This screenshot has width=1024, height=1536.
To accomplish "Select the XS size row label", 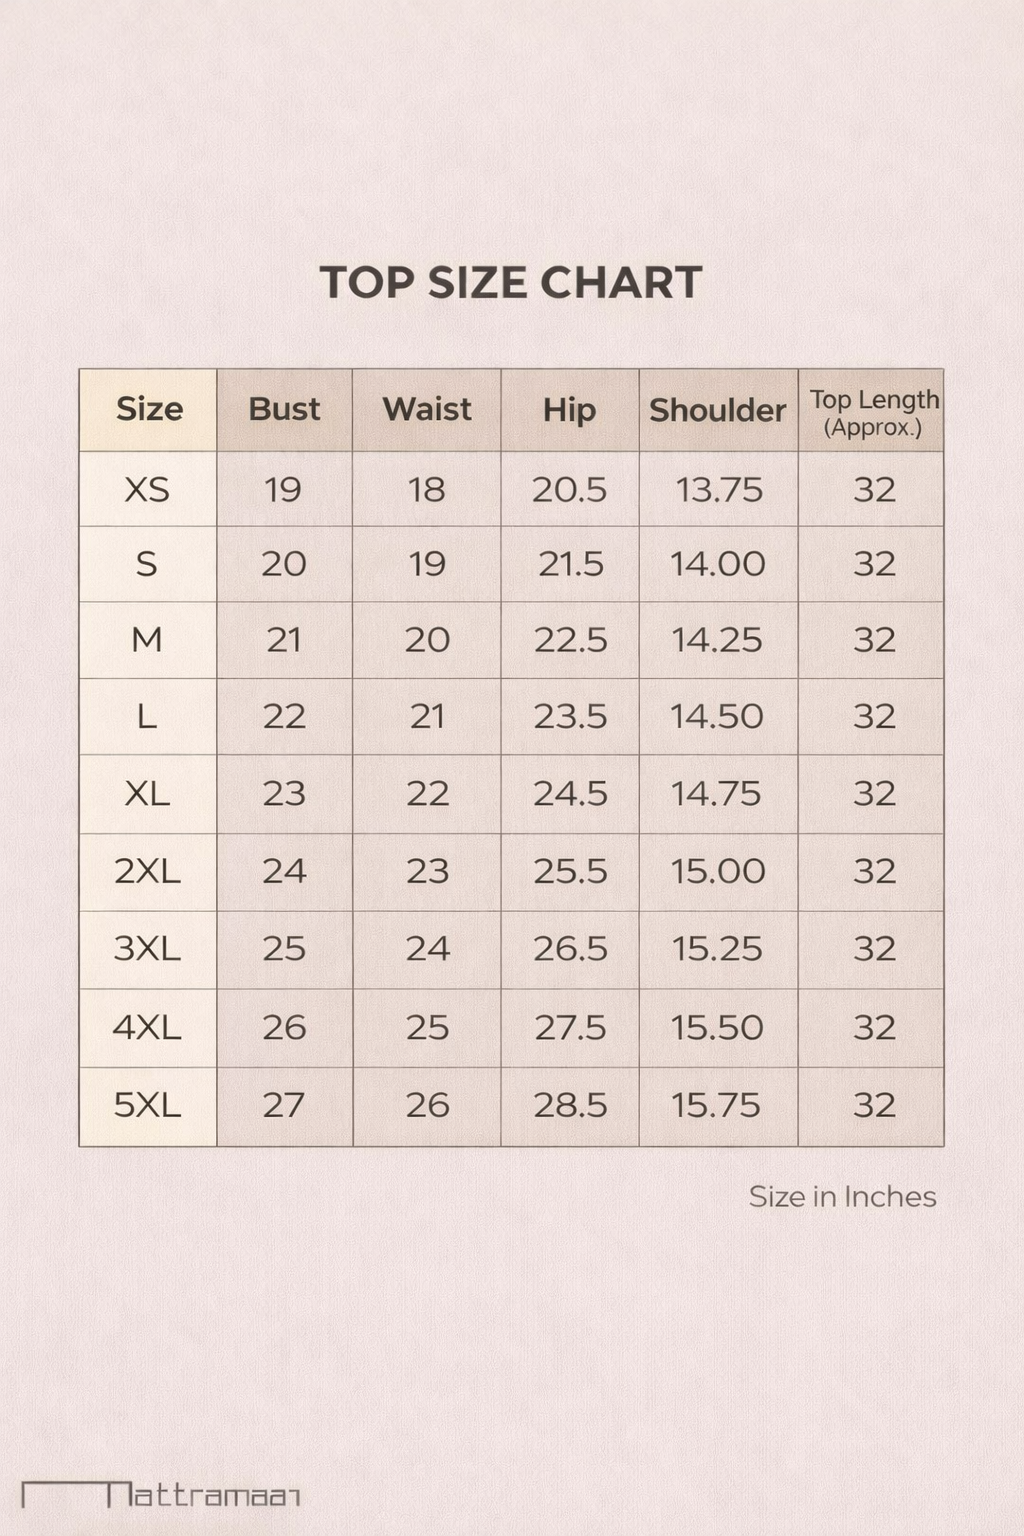I will (x=147, y=490).
